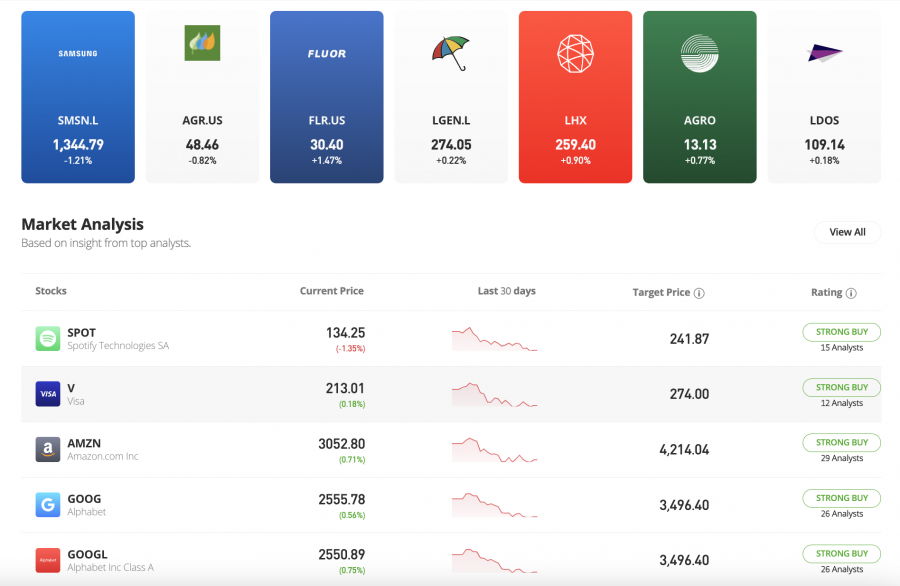Screen dimensions: 900x586
Task: Click Strong Buy rating for AMZN
Action: (x=841, y=442)
